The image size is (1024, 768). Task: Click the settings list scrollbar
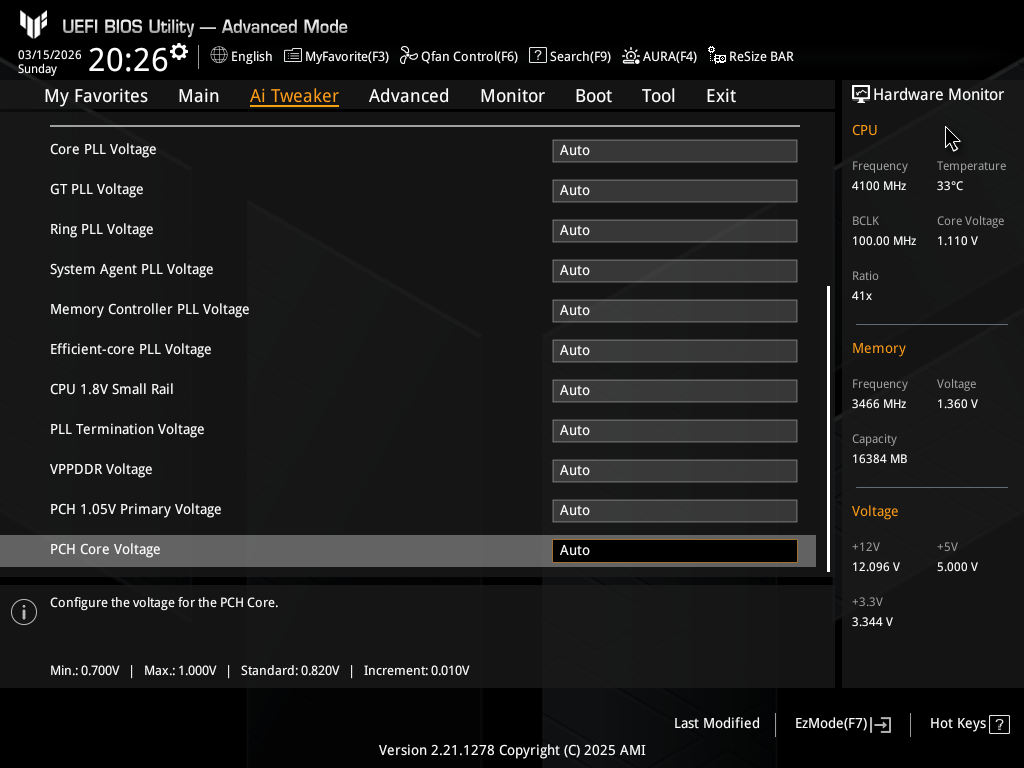click(828, 428)
